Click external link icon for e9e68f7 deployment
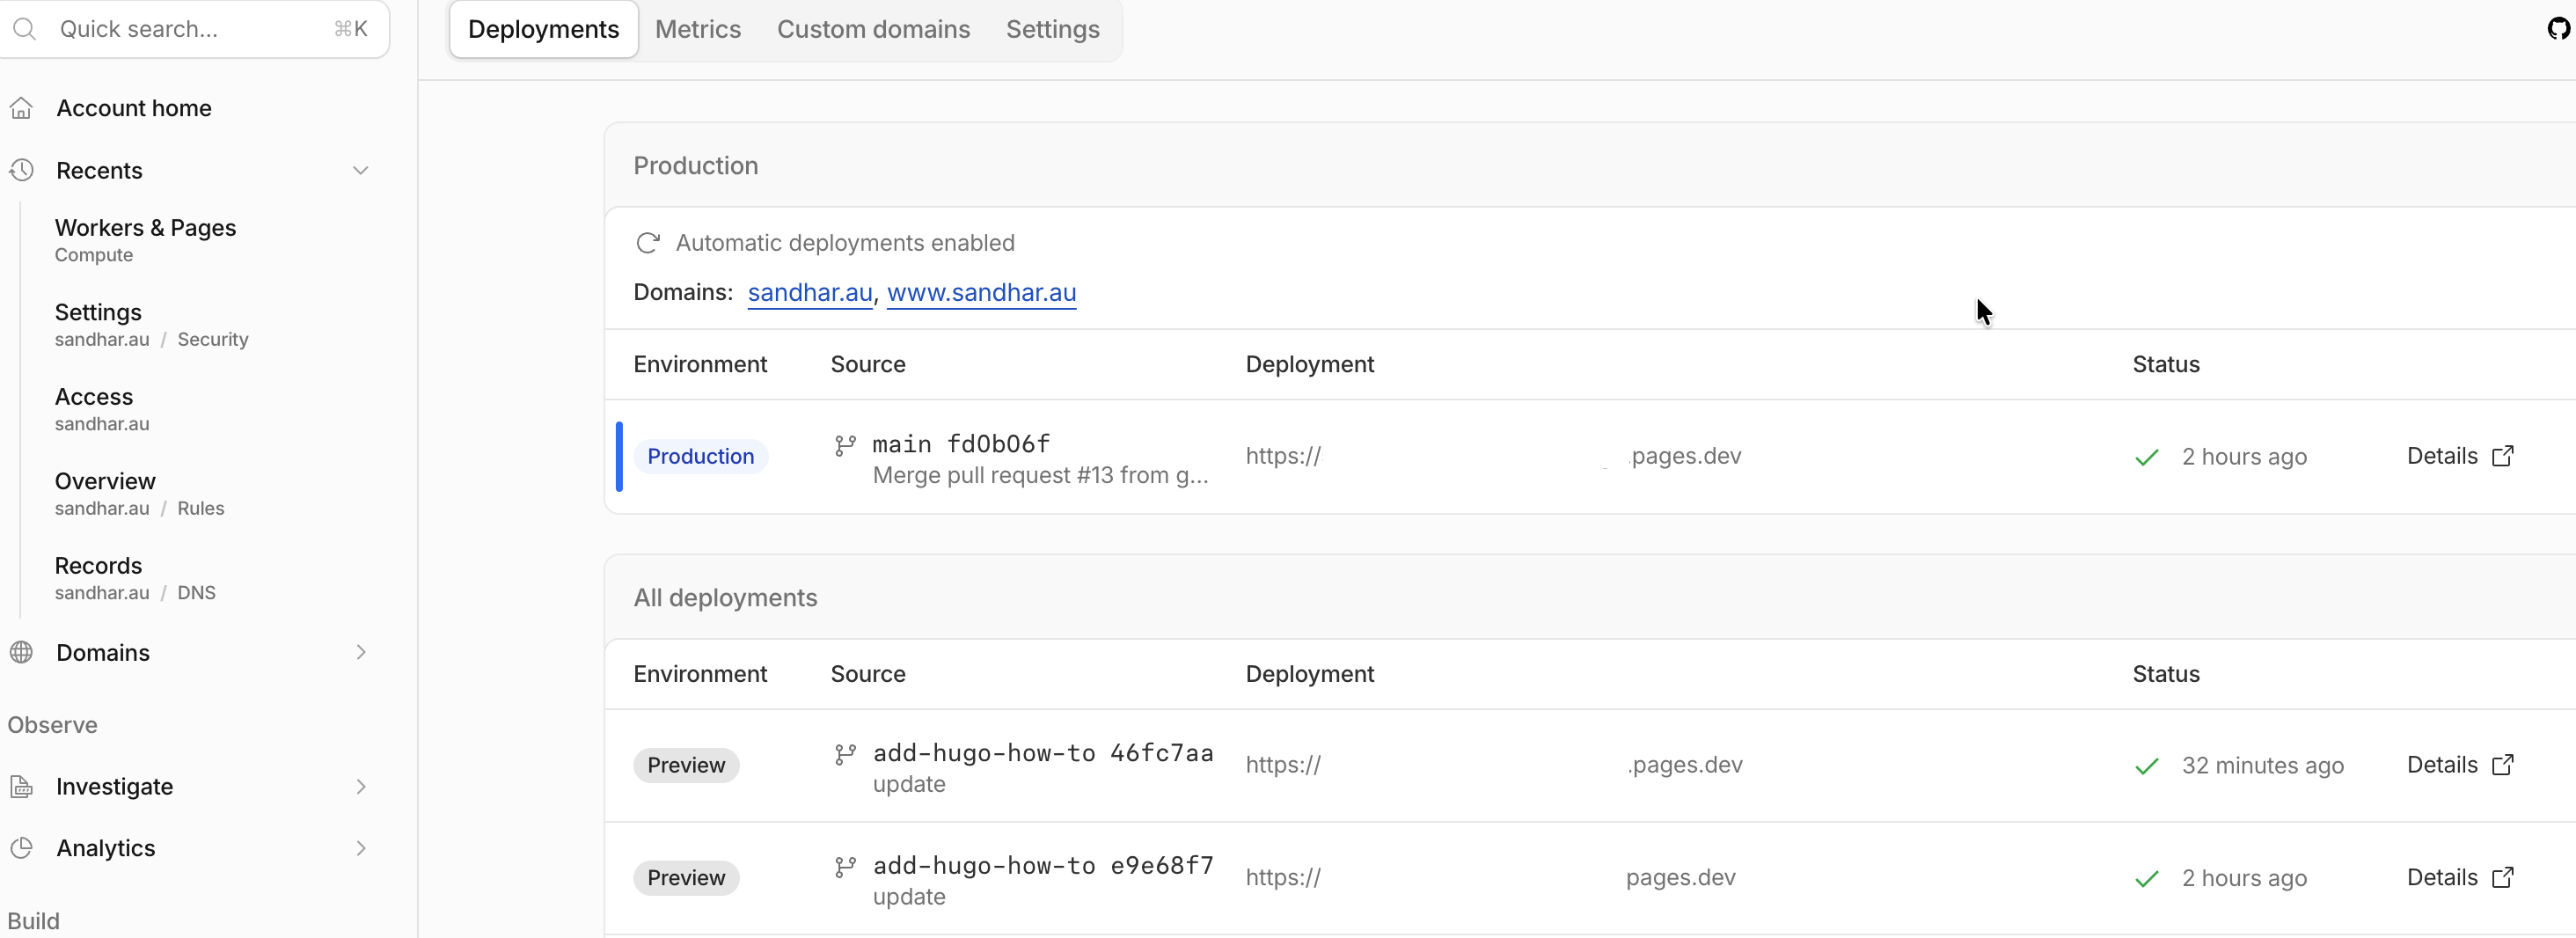The width and height of the screenshot is (2576, 938). tap(2503, 878)
